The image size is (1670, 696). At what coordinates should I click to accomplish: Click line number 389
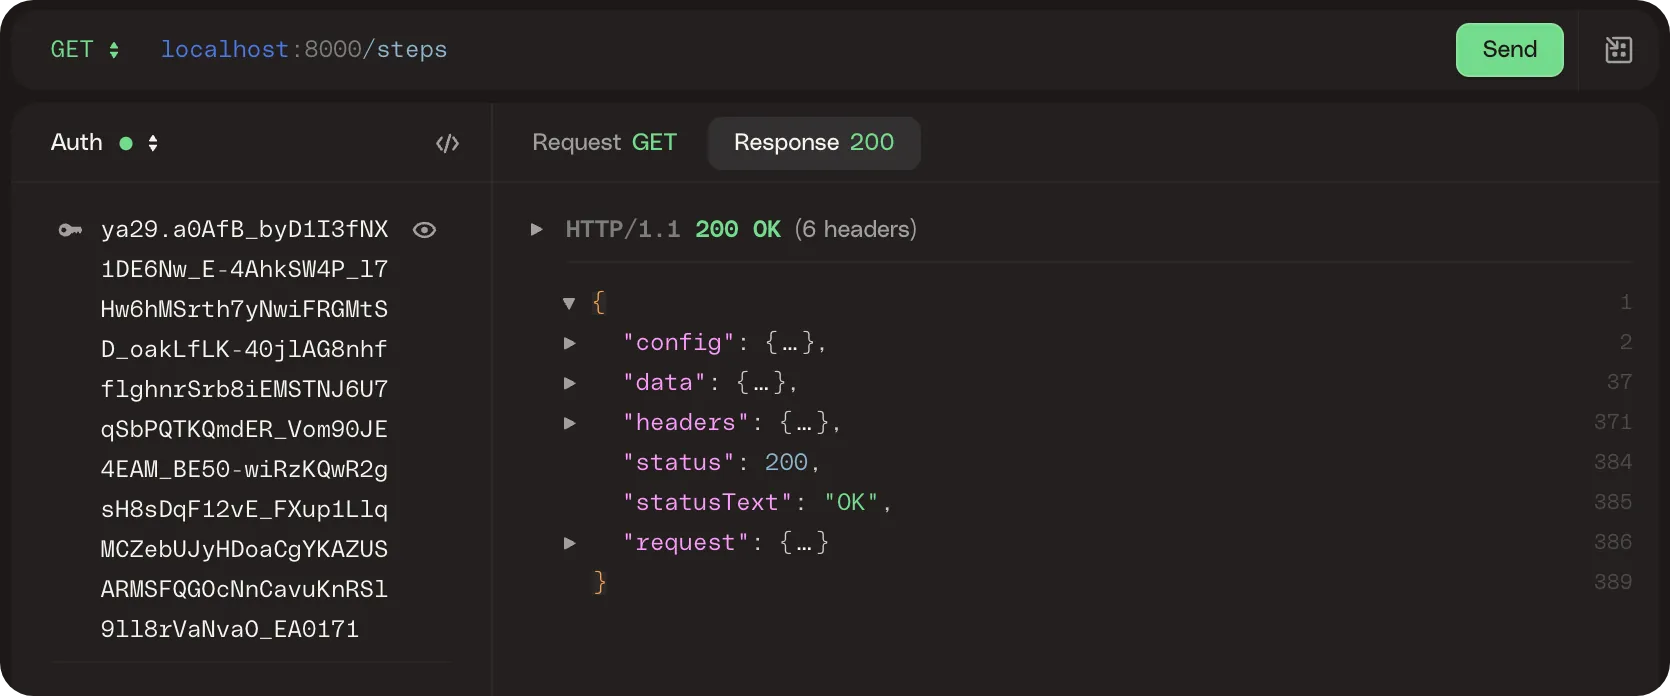tap(1612, 583)
